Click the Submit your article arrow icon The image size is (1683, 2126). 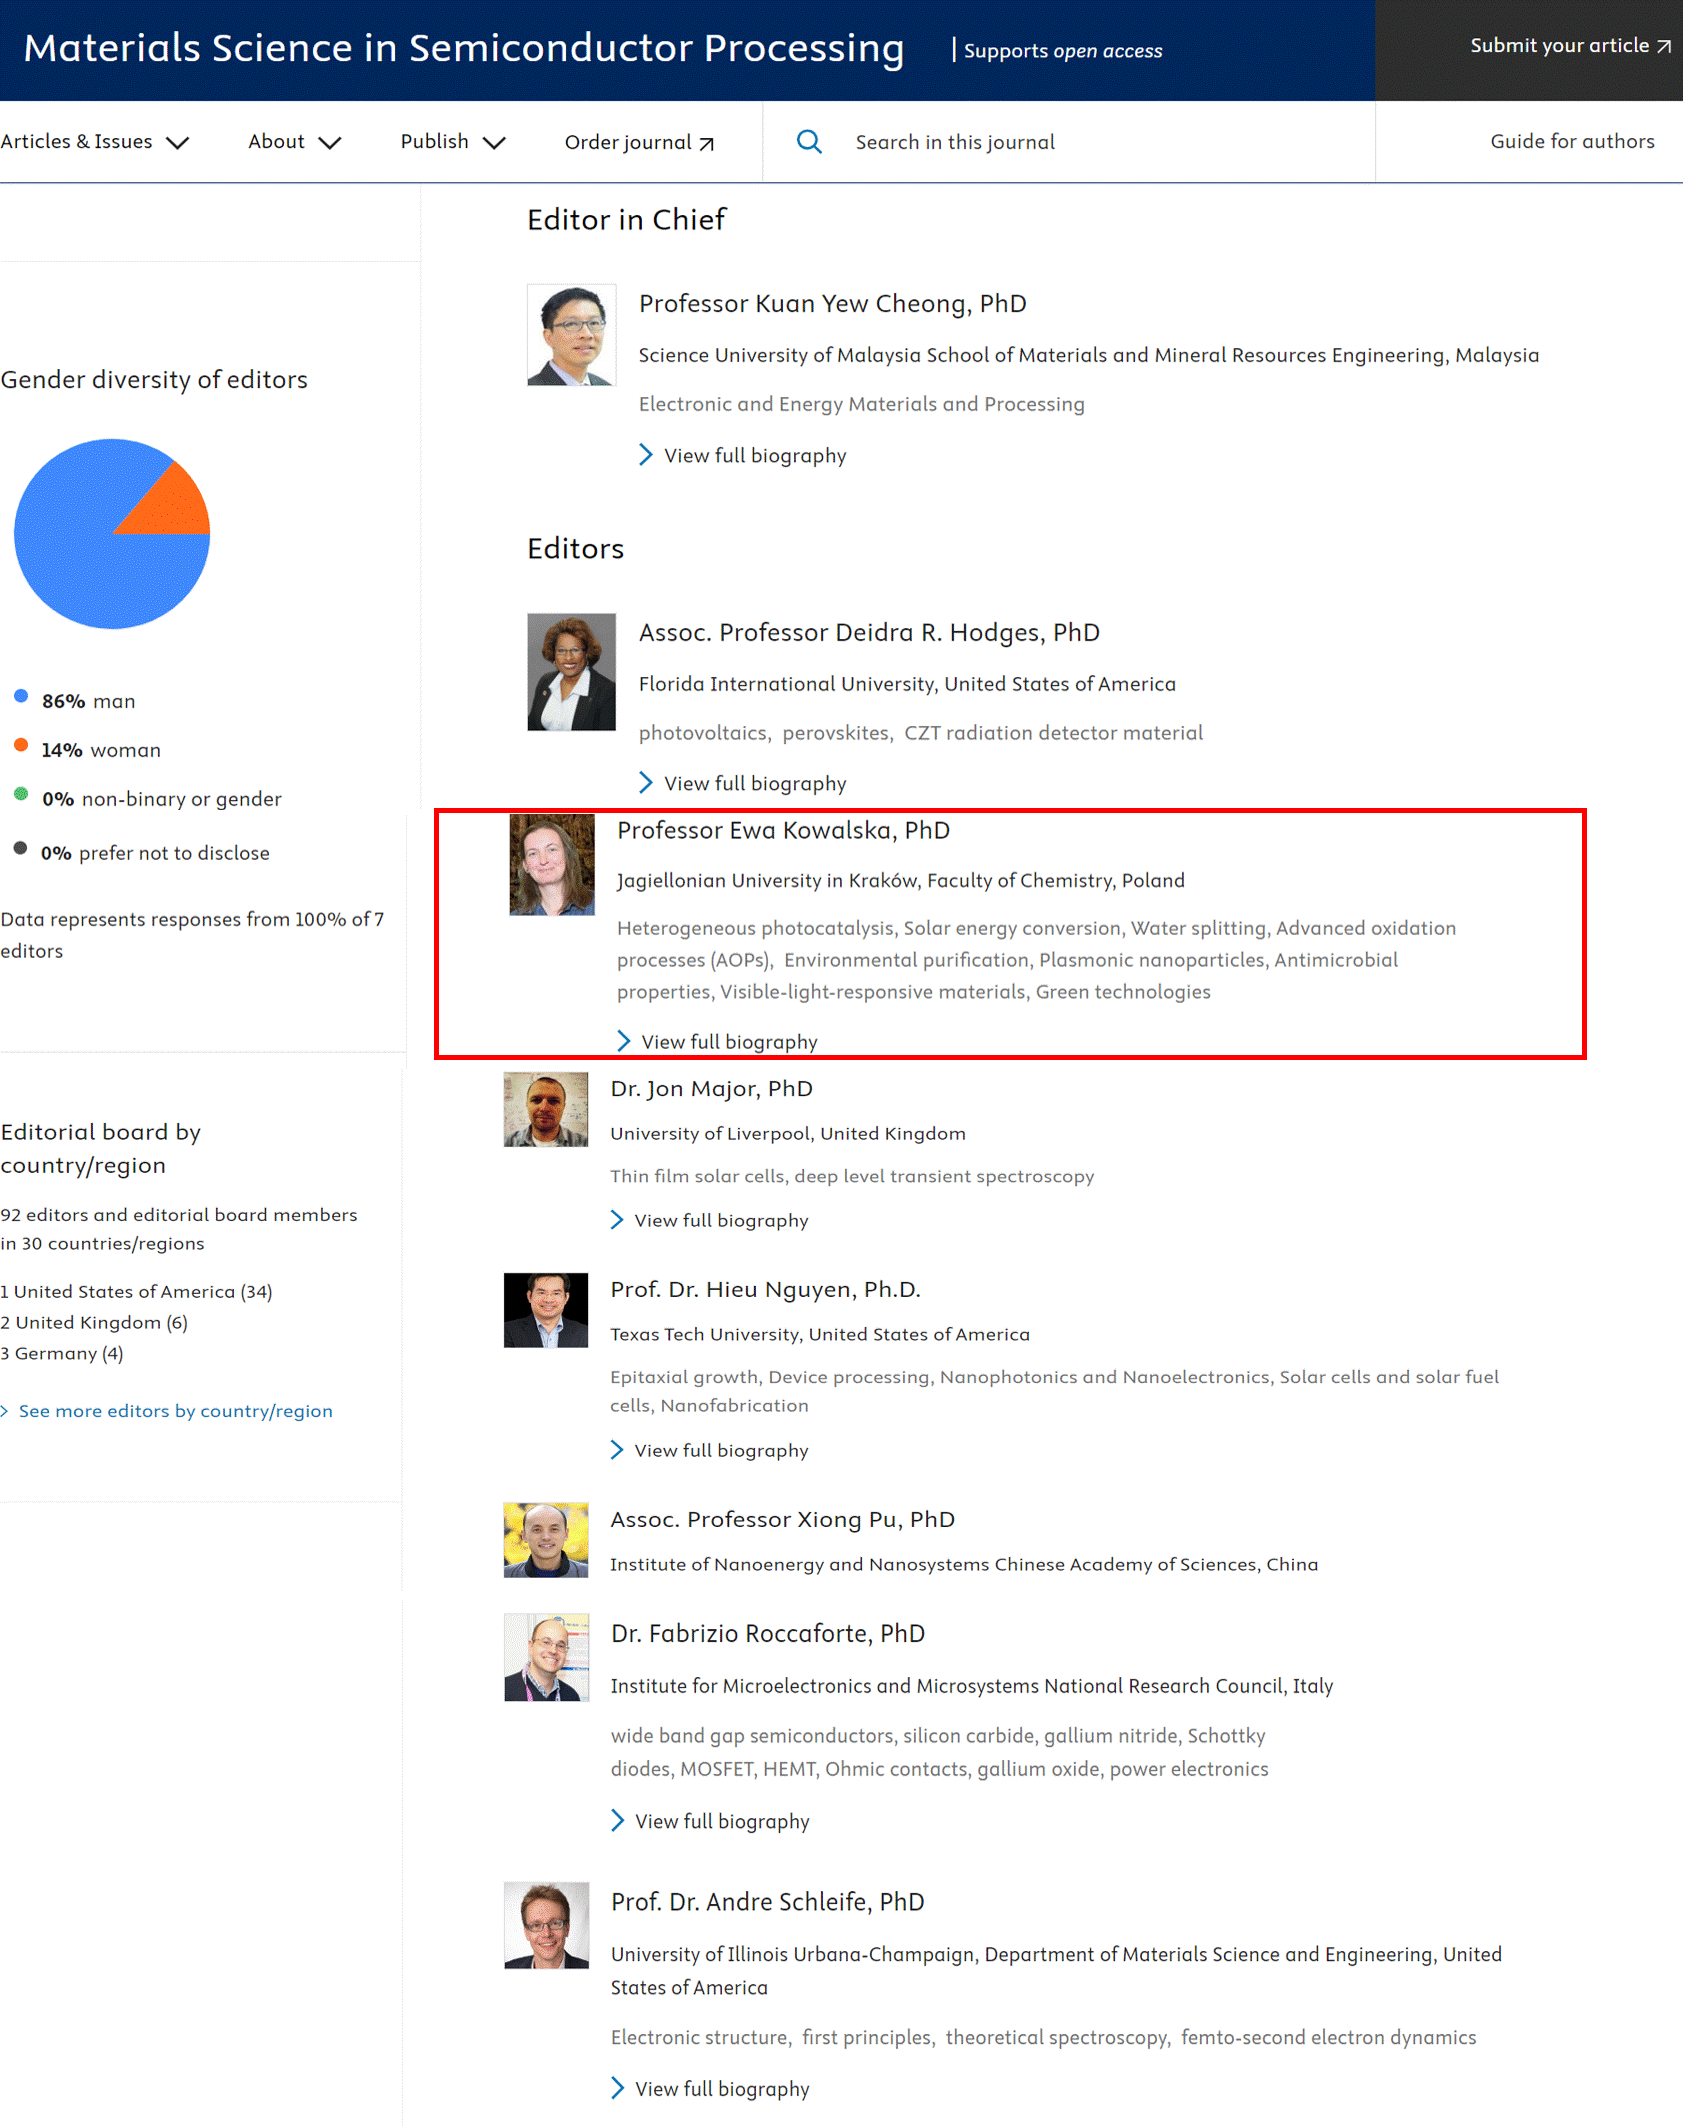tap(1664, 47)
